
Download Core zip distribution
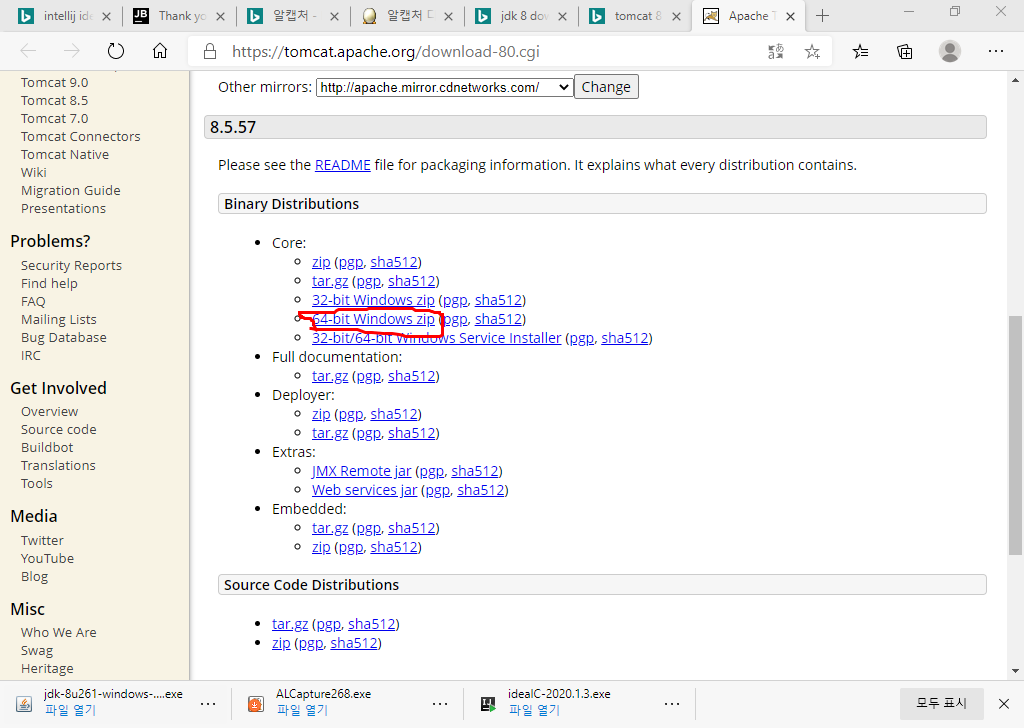[321, 262]
